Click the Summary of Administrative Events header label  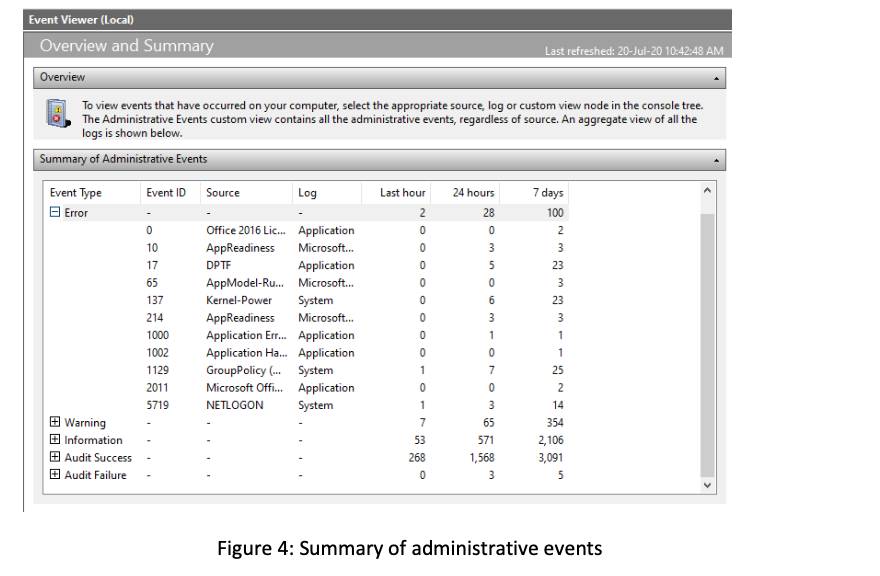point(123,159)
